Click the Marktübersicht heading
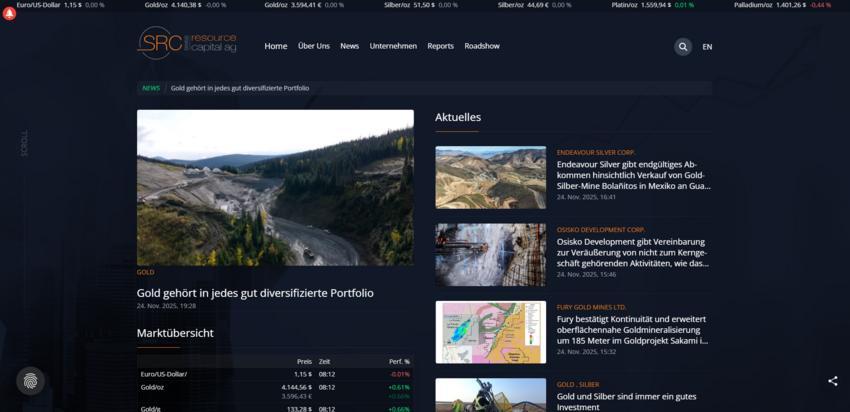Screen dimensions: 850x412 [175, 333]
